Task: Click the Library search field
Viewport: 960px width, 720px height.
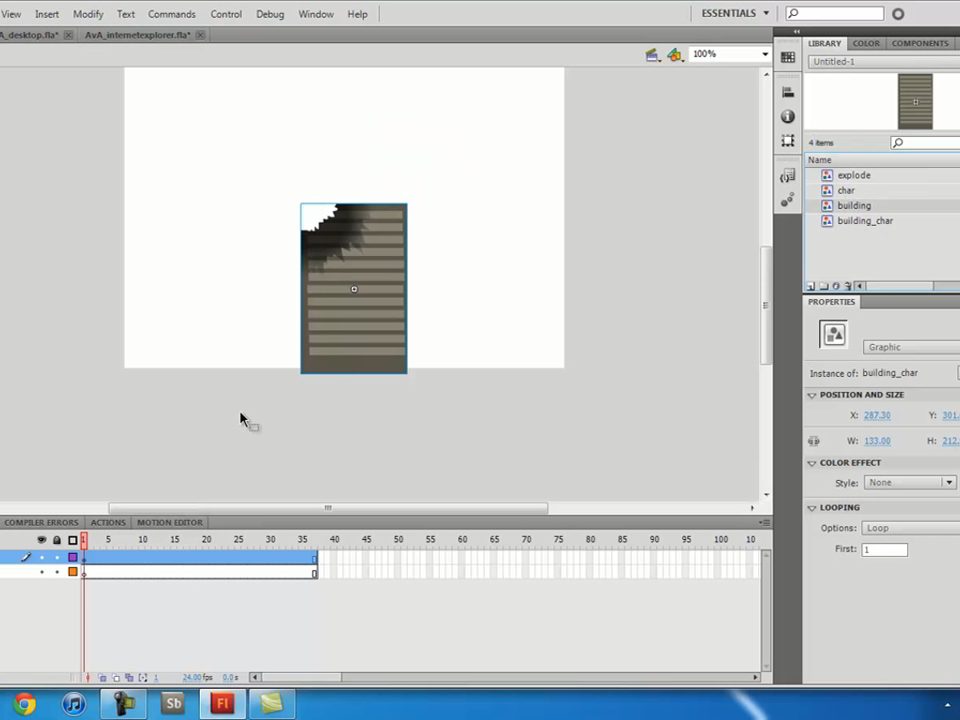Action: click(x=925, y=143)
